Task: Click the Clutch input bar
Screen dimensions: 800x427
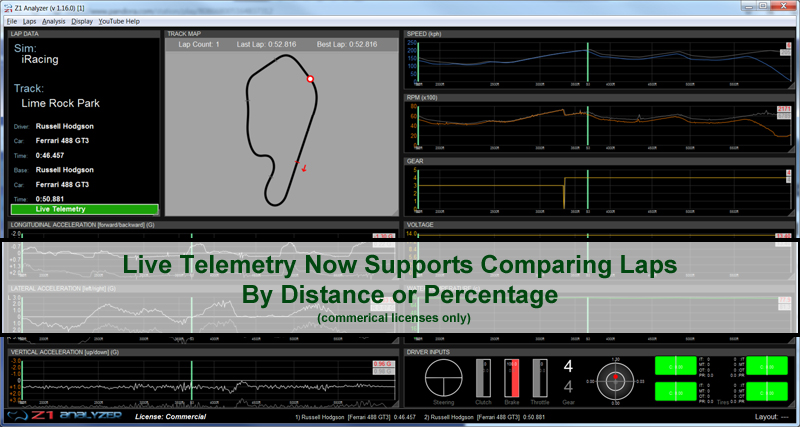Action: [x=483, y=378]
